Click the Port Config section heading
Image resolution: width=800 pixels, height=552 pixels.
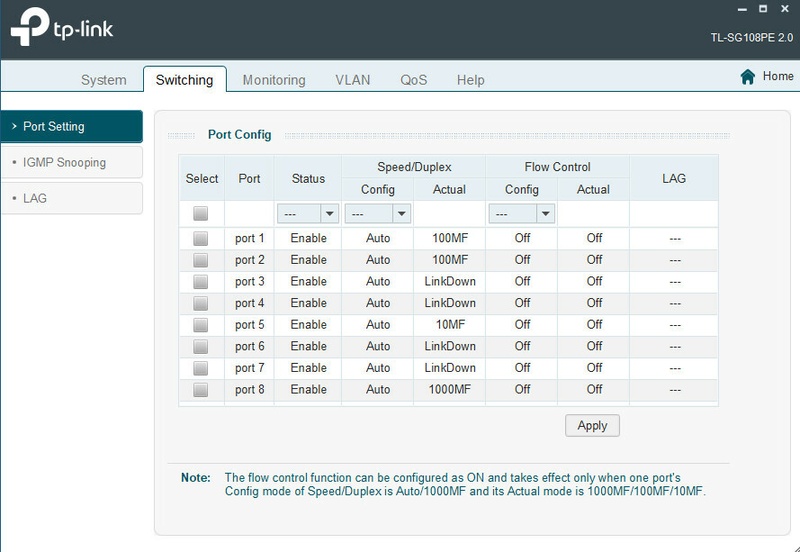pyautogui.click(x=239, y=135)
